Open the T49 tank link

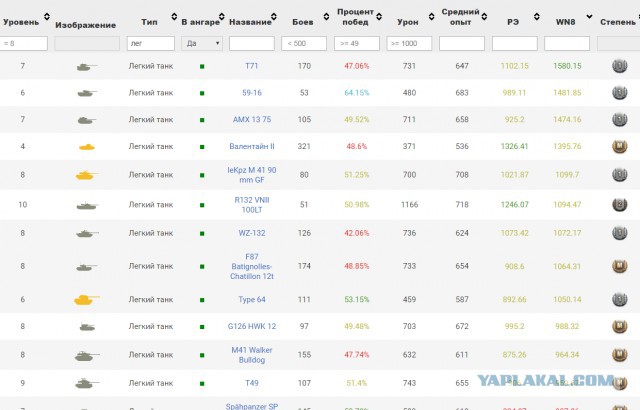click(x=251, y=383)
